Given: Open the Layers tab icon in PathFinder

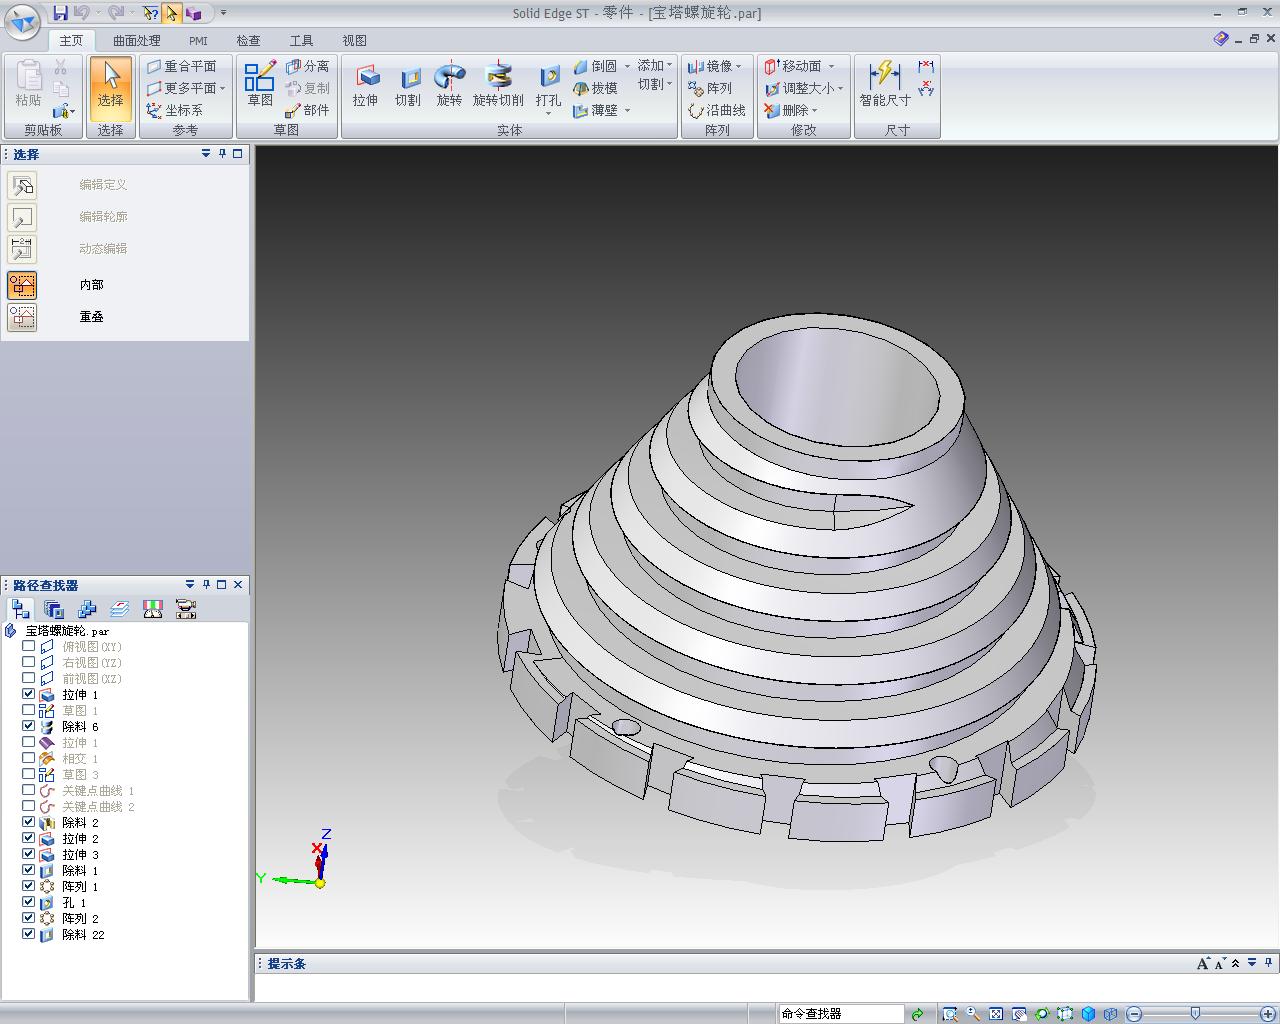Looking at the screenshot, I should point(120,609).
